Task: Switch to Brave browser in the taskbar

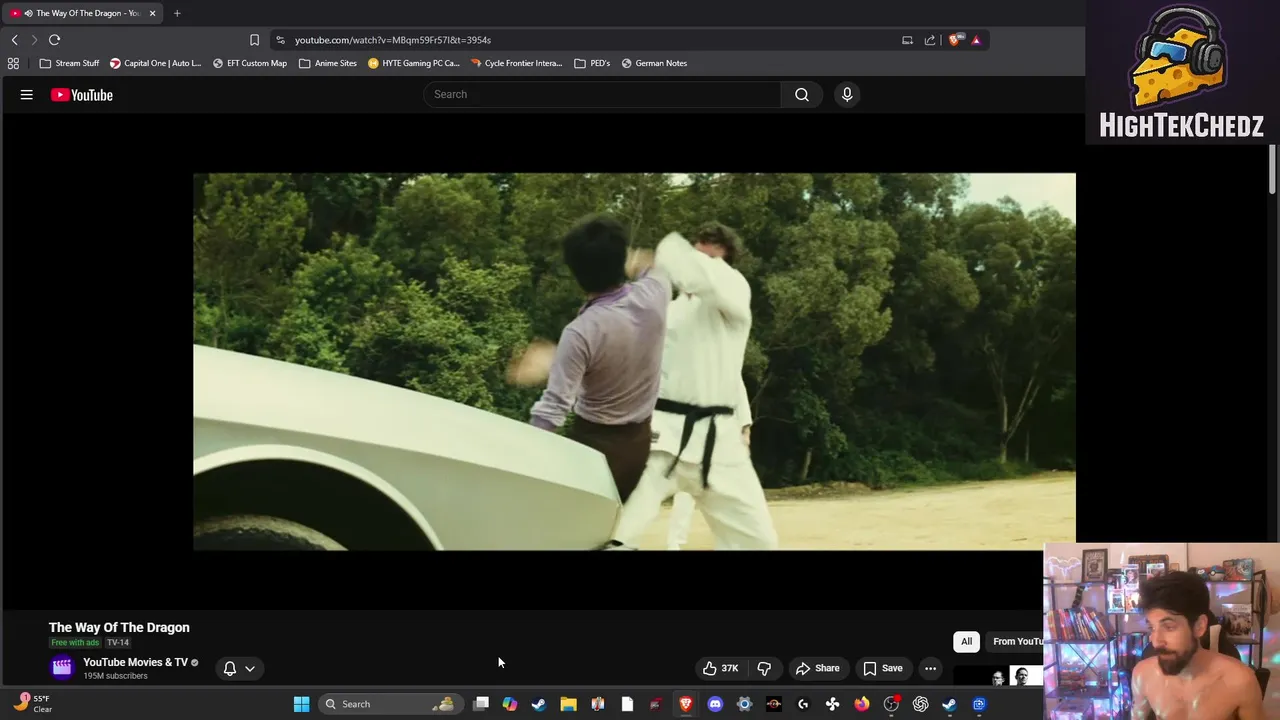Action: (686, 704)
